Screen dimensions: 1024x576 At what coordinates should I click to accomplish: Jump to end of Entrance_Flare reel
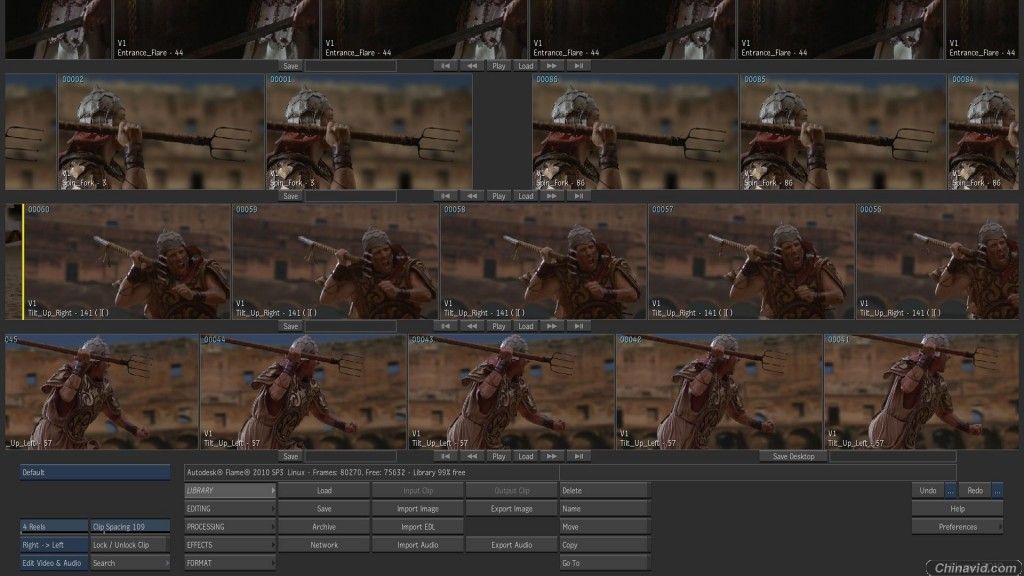(579, 66)
